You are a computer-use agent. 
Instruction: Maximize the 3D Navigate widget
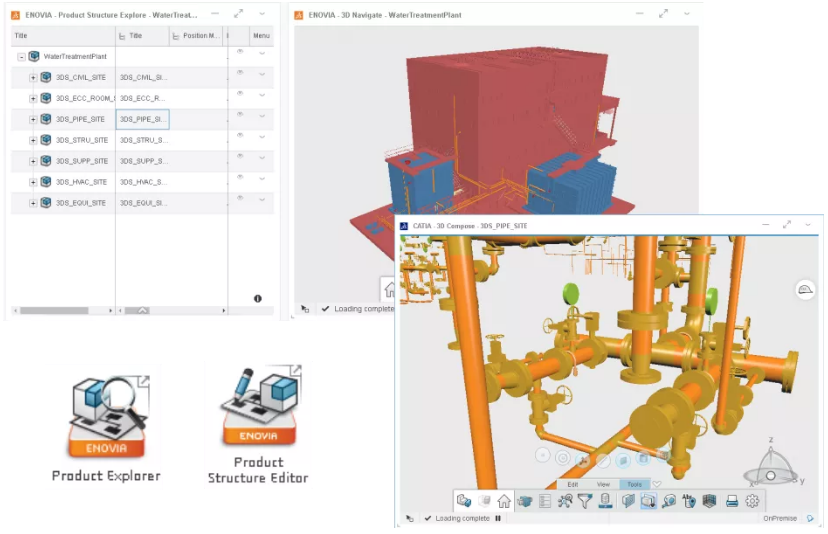click(x=663, y=14)
